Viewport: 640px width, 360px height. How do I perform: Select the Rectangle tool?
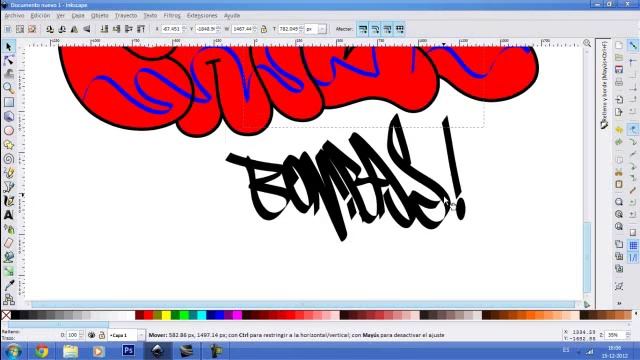pyautogui.click(x=9, y=102)
